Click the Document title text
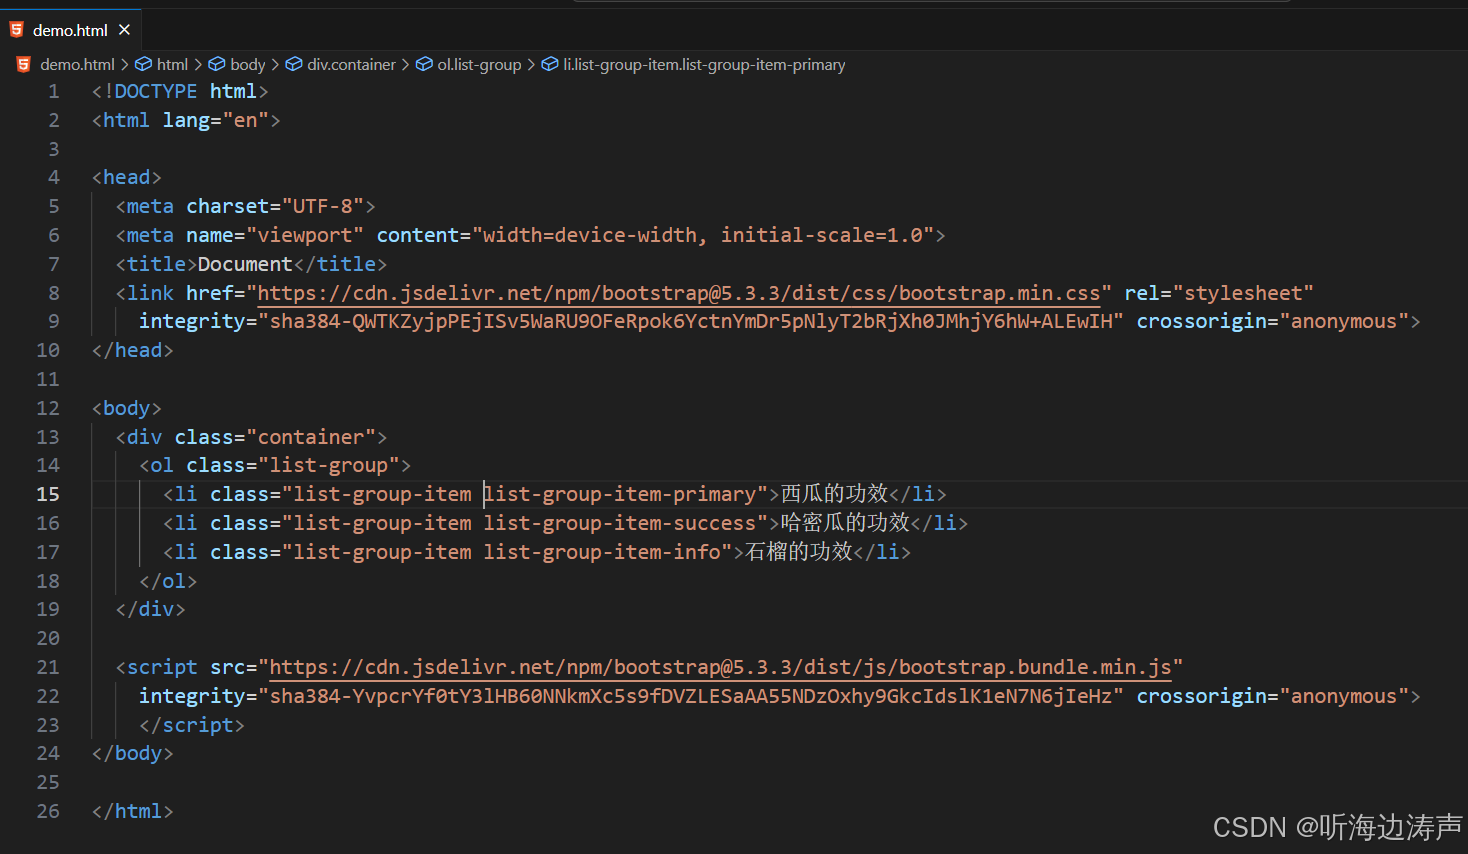This screenshot has width=1468, height=854. [x=245, y=264]
